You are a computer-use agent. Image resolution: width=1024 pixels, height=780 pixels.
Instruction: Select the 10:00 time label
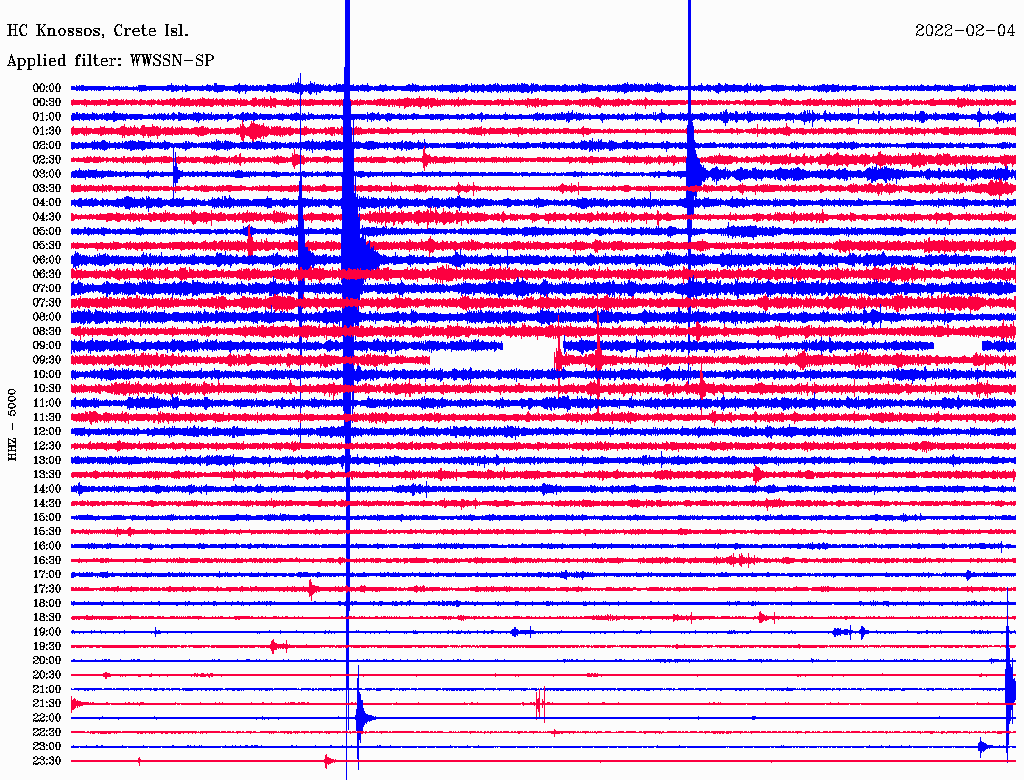pos(47,374)
